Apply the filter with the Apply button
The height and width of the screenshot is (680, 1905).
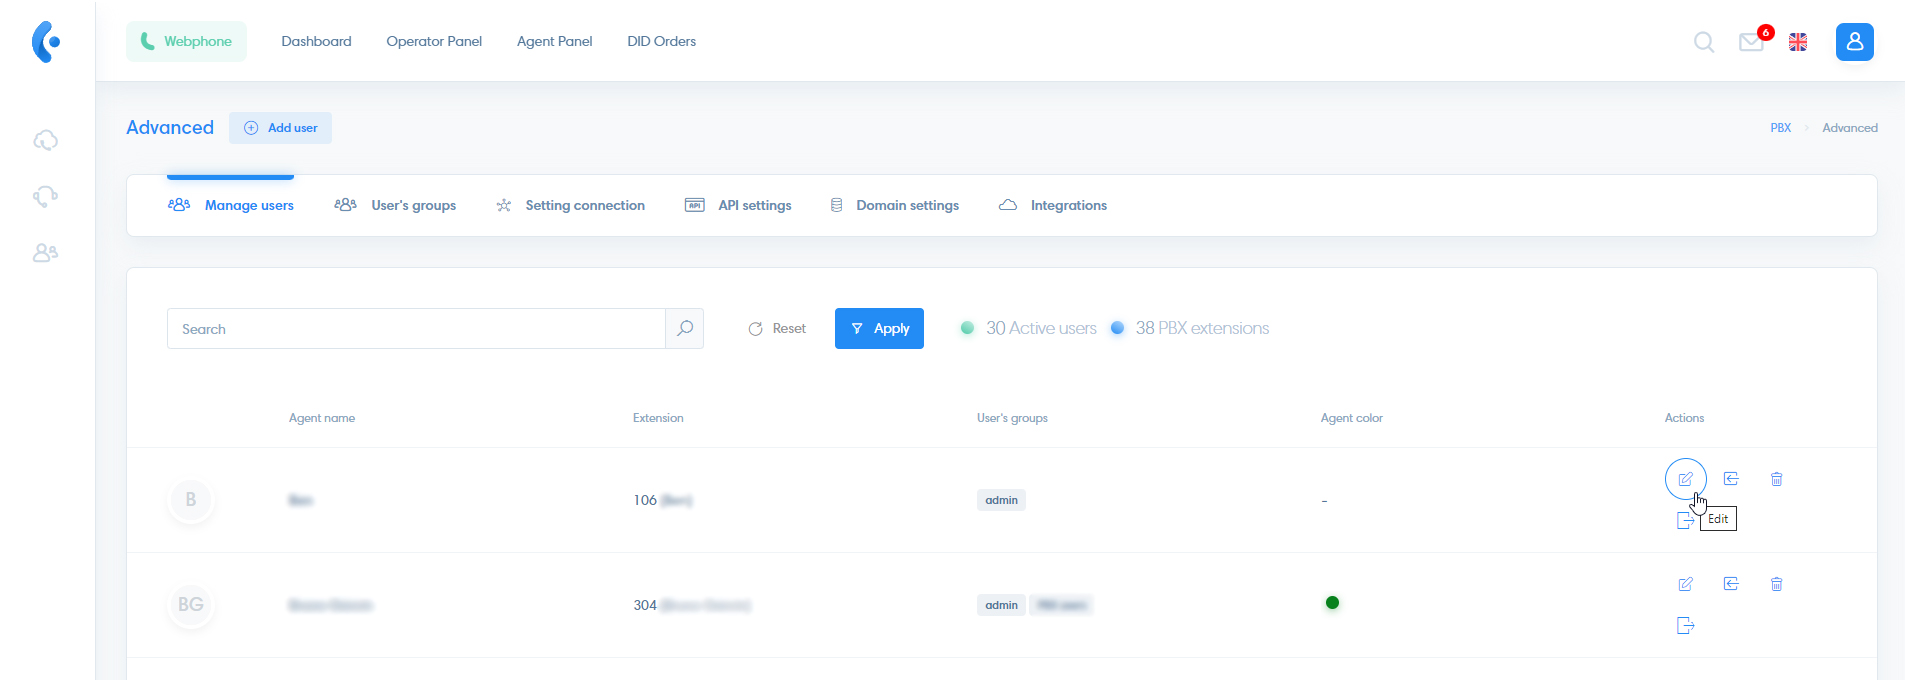(x=879, y=328)
